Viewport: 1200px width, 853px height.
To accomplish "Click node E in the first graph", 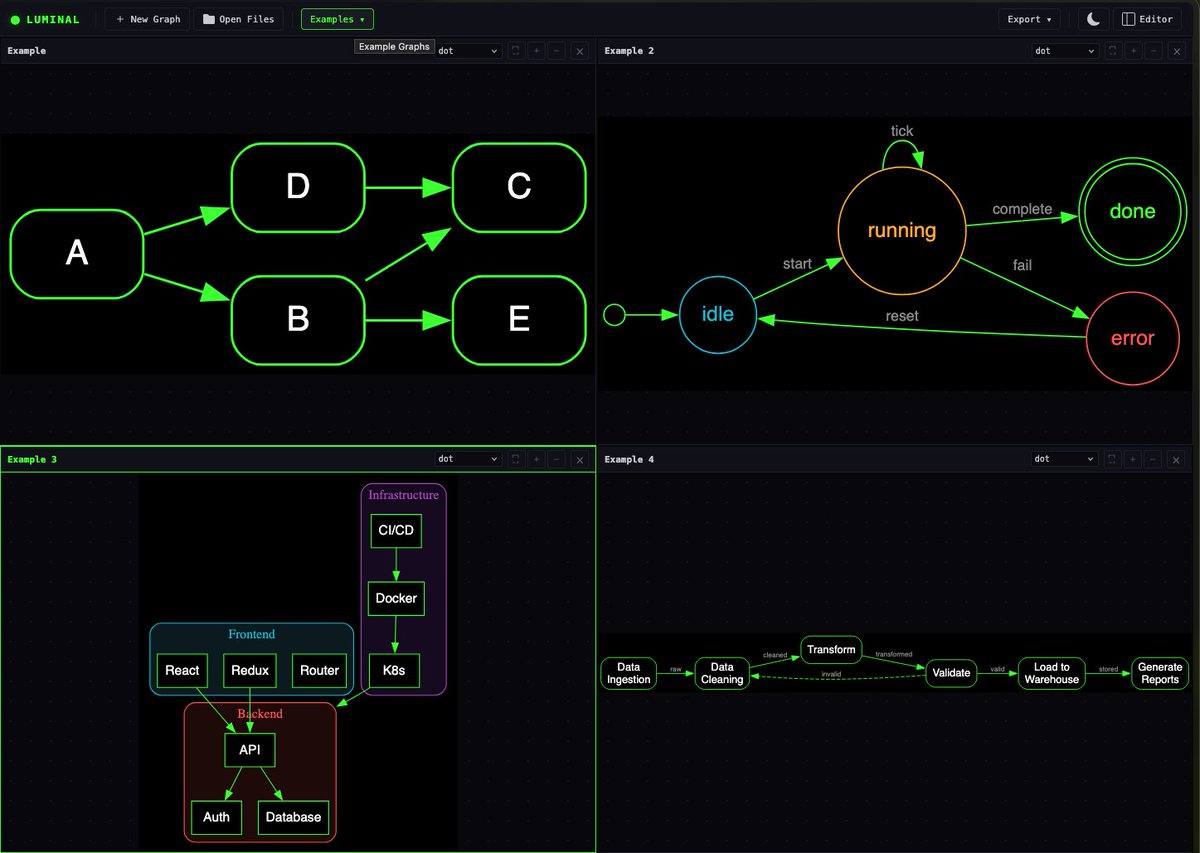I will pyautogui.click(x=519, y=320).
